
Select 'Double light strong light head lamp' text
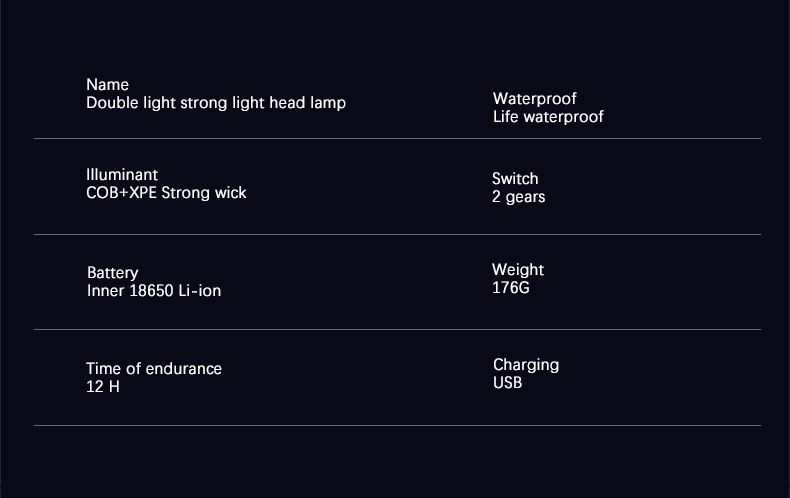click(x=216, y=103)
